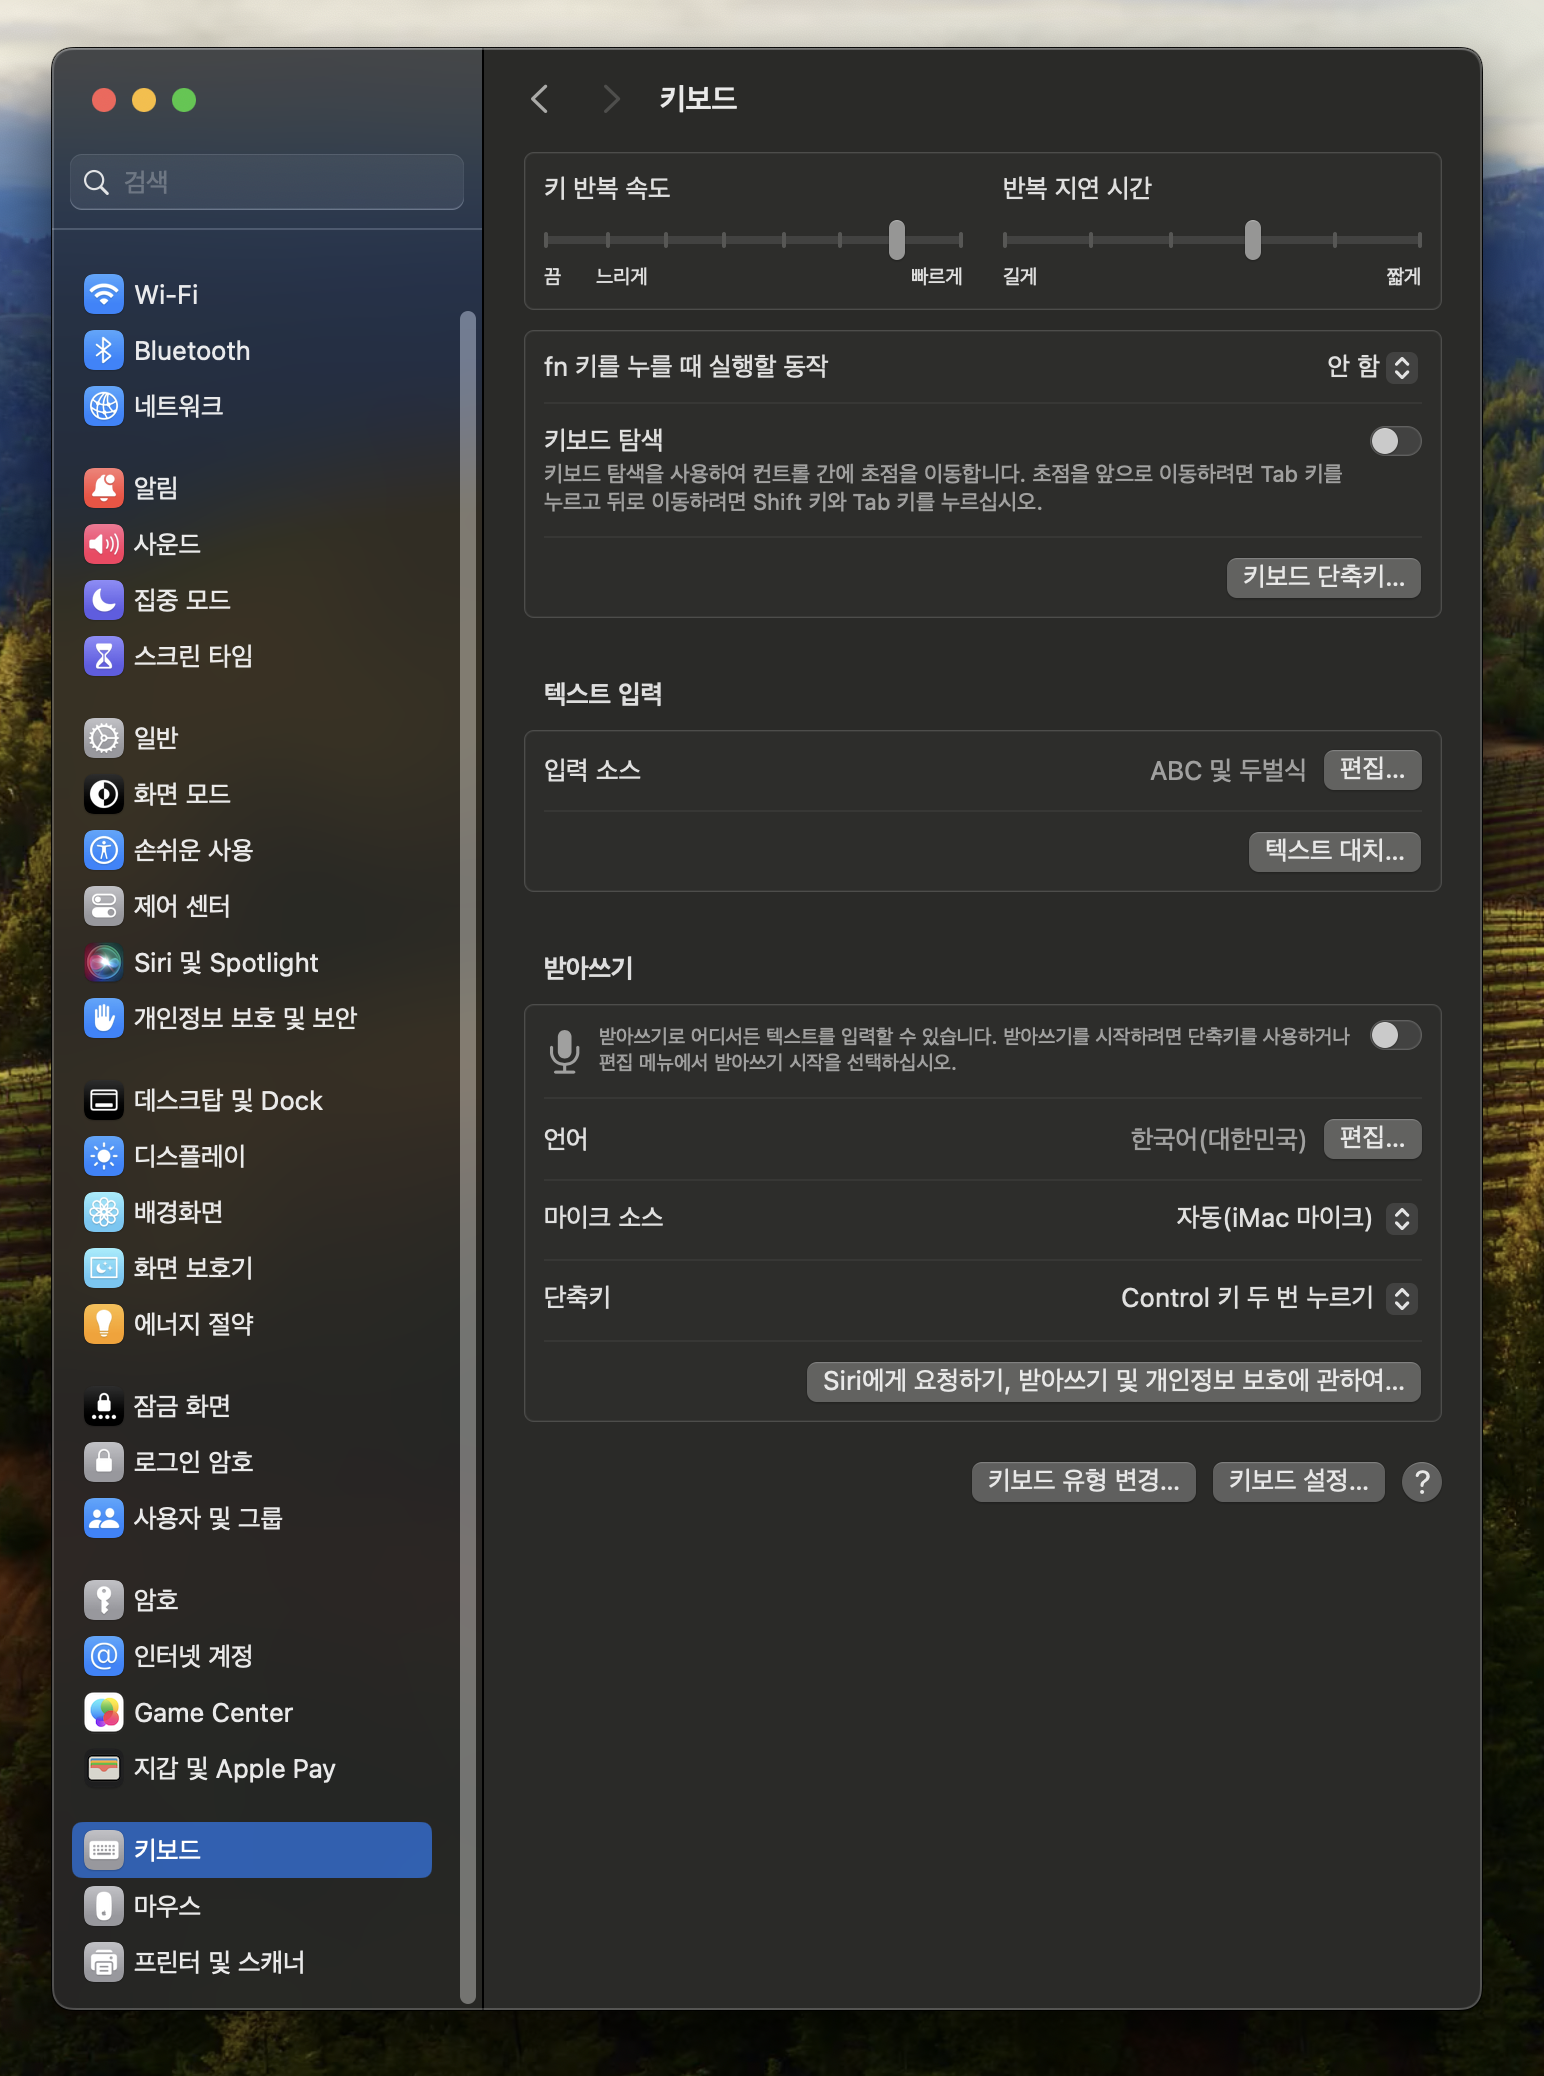Open the Bluetooth icon in sidebar
Image resolution: width=1544 pixels, height=2076 pixels.
[104, 350]
